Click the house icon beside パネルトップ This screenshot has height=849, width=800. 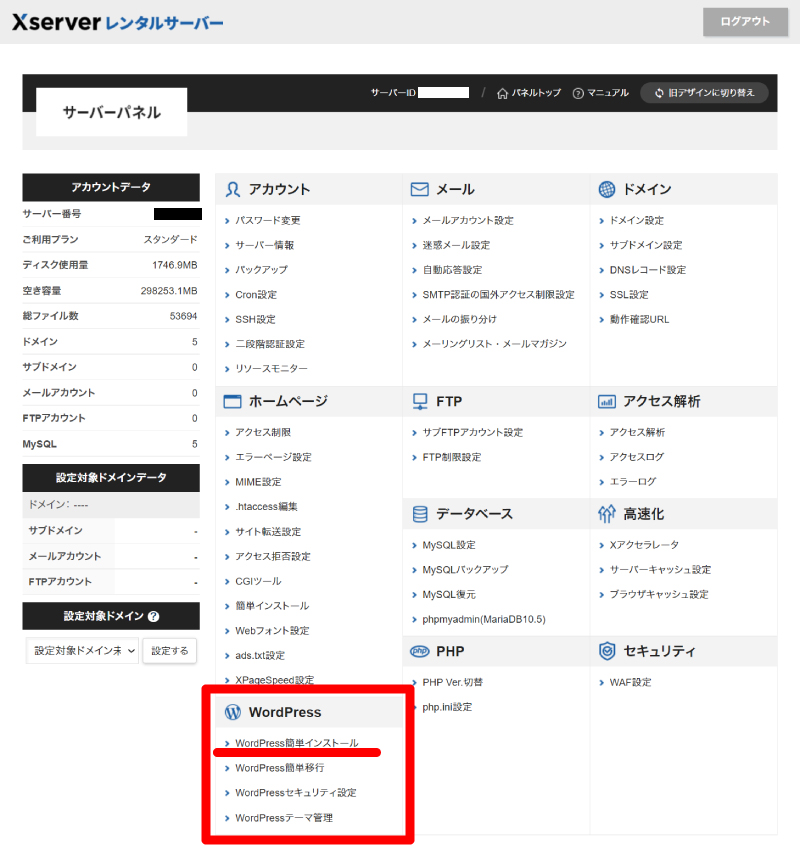click(x=502, y=94)
